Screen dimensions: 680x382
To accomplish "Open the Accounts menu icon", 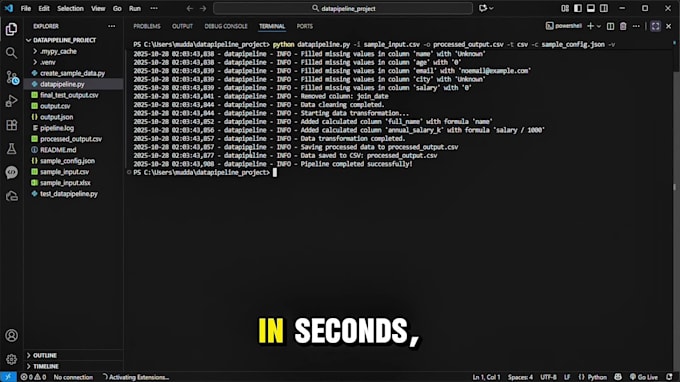I will click(12, 335).
